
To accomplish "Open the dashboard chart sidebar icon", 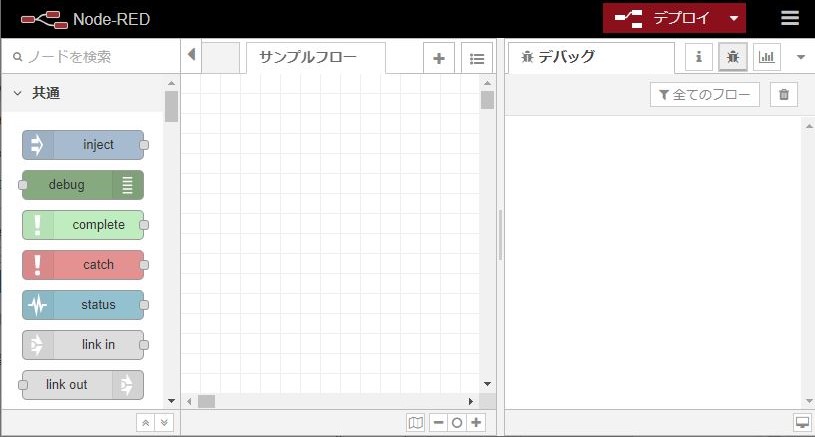I will point(767,57).
